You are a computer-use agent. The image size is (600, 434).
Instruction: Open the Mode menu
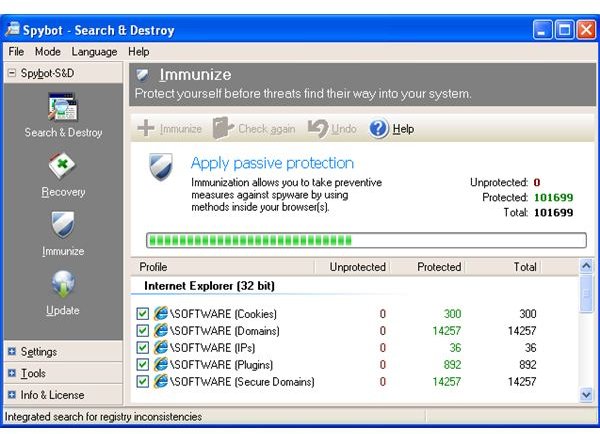tap(47, 52)
